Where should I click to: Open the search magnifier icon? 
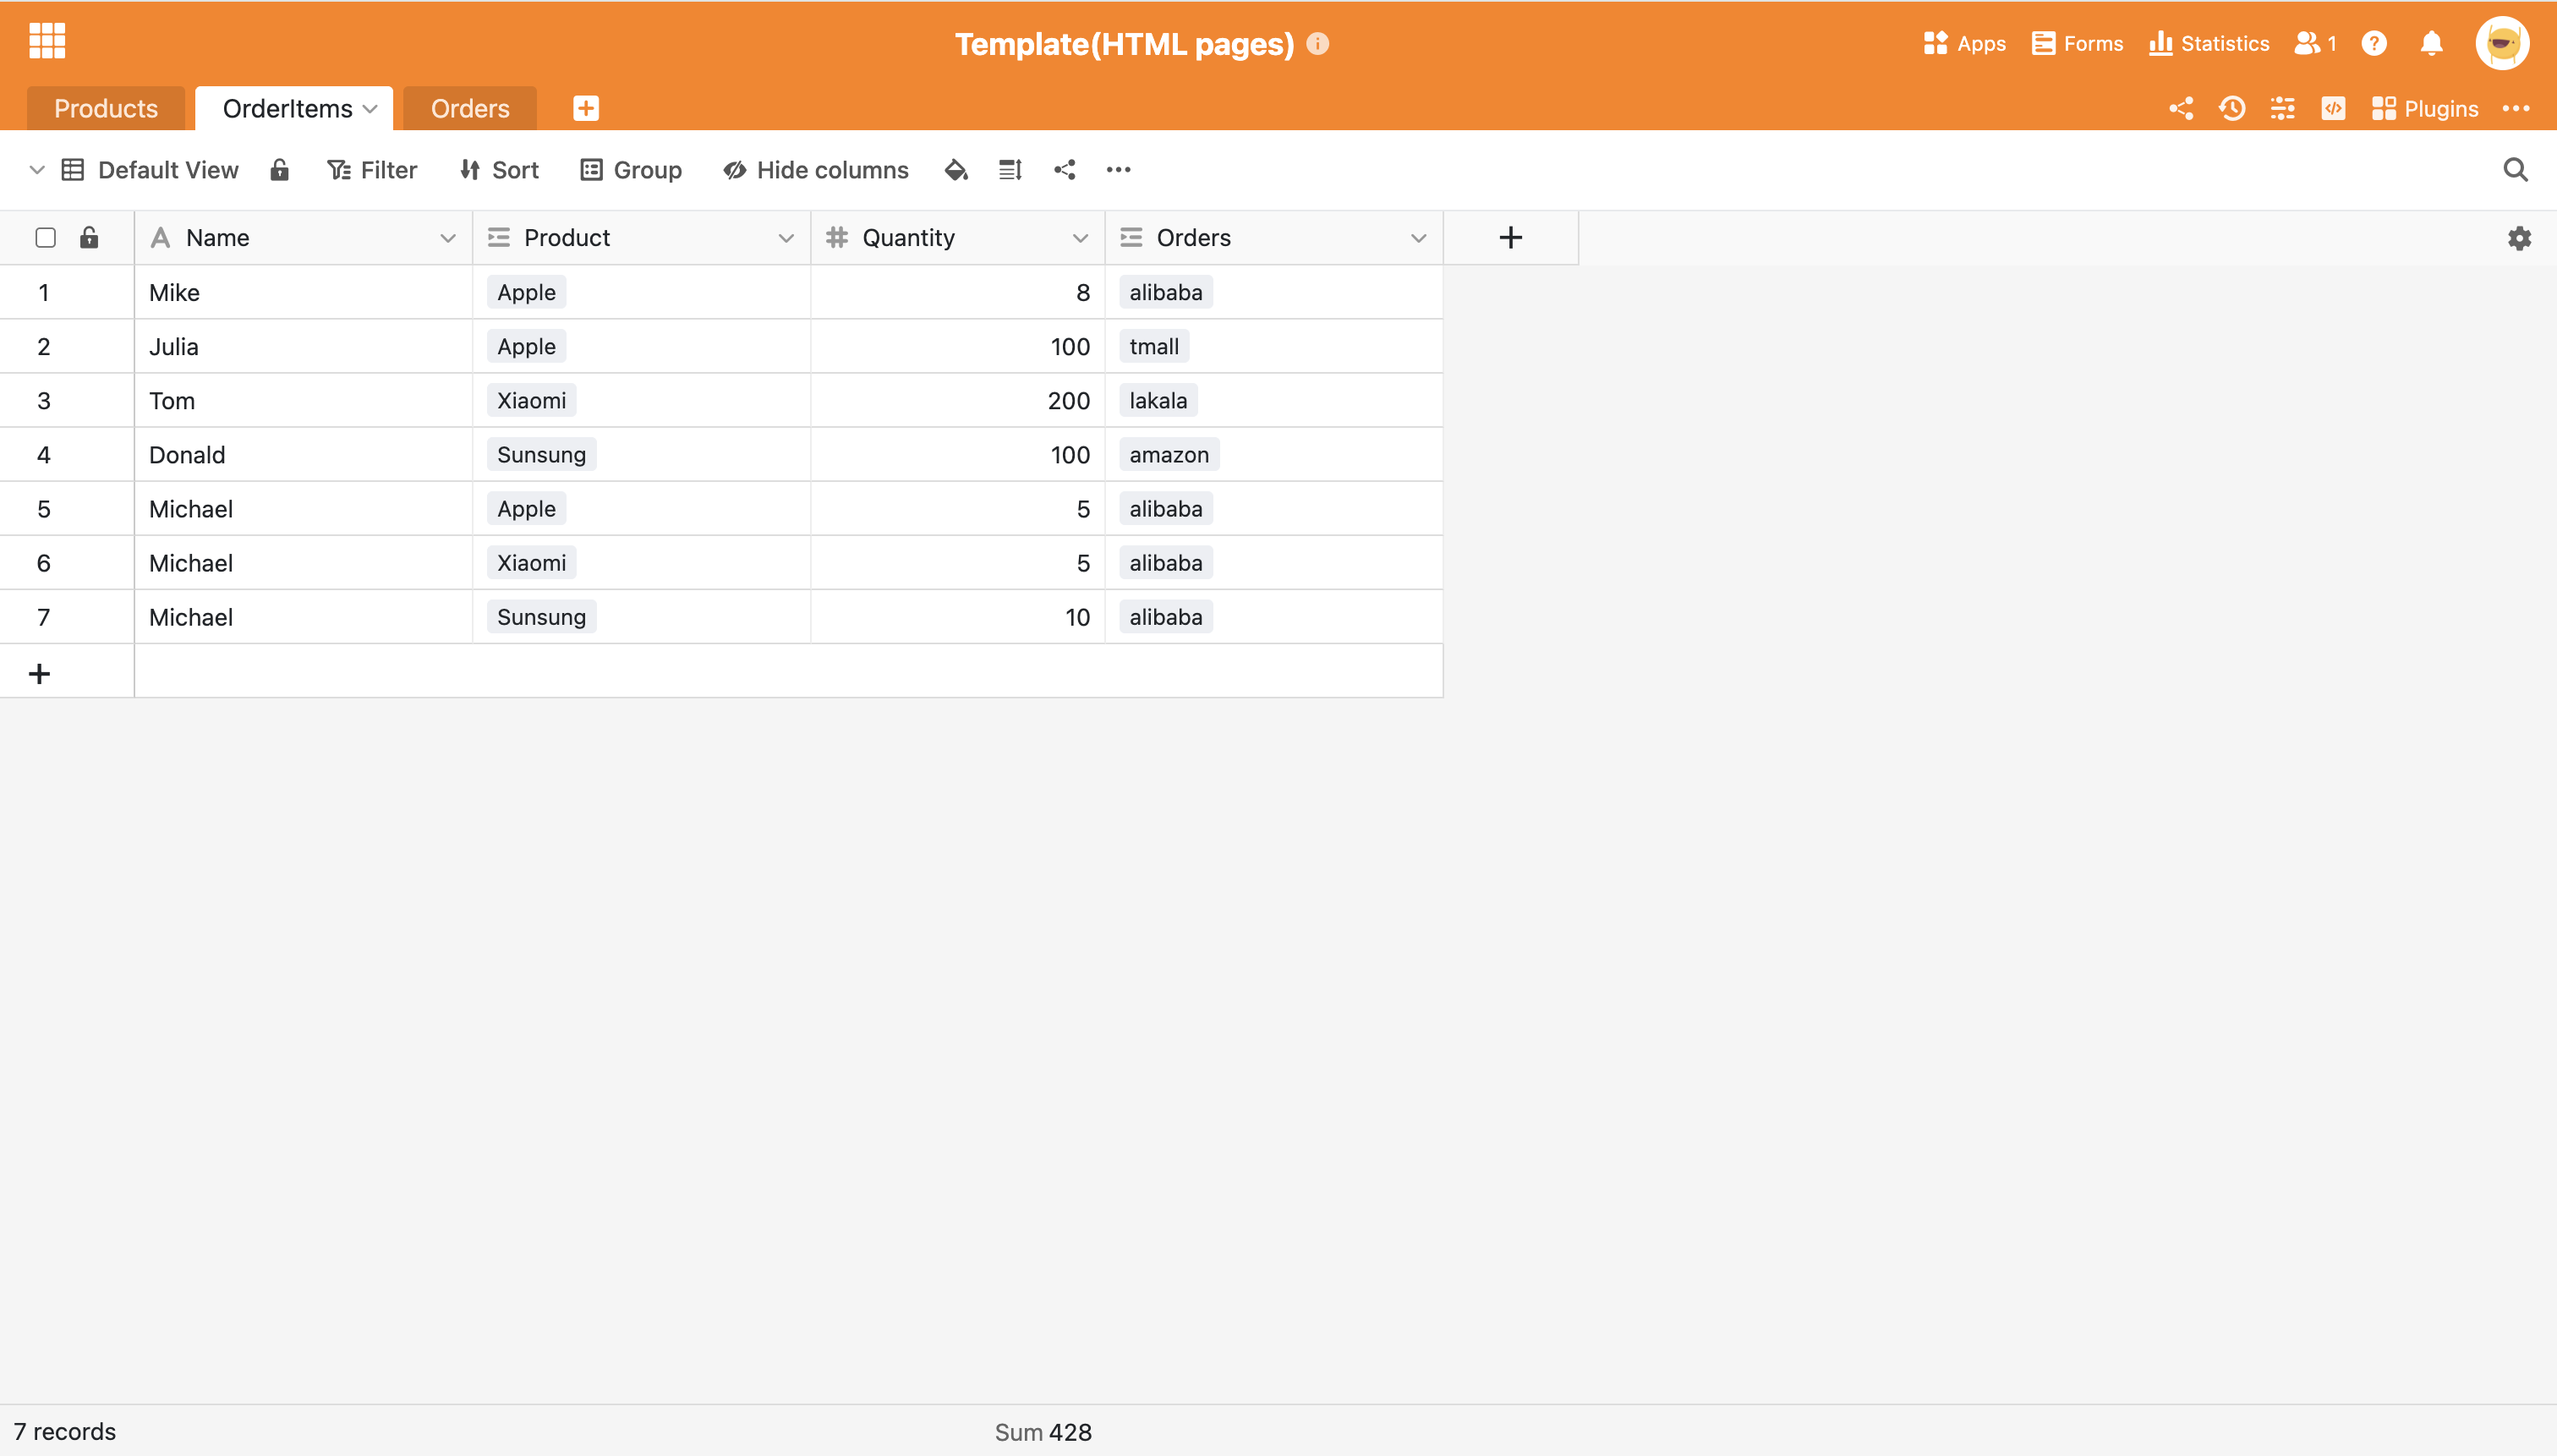coord(2515,170)
